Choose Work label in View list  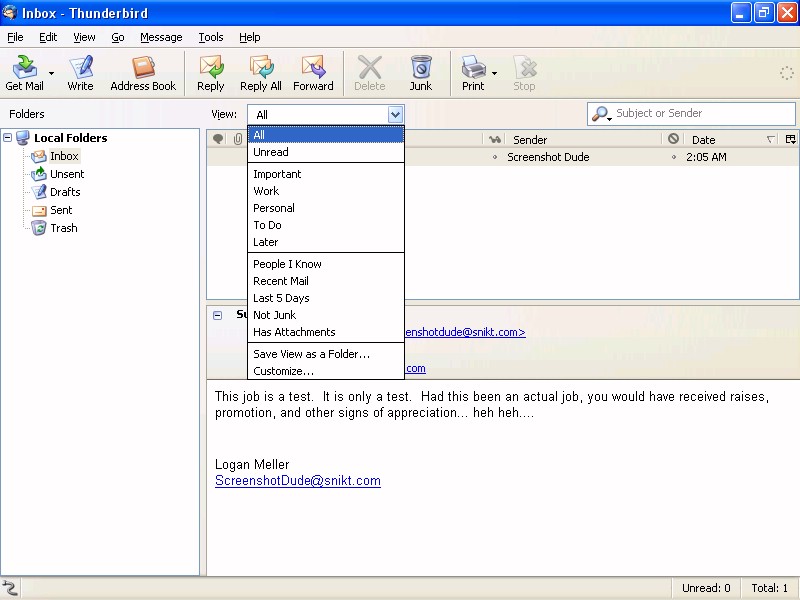click(326, 191)
